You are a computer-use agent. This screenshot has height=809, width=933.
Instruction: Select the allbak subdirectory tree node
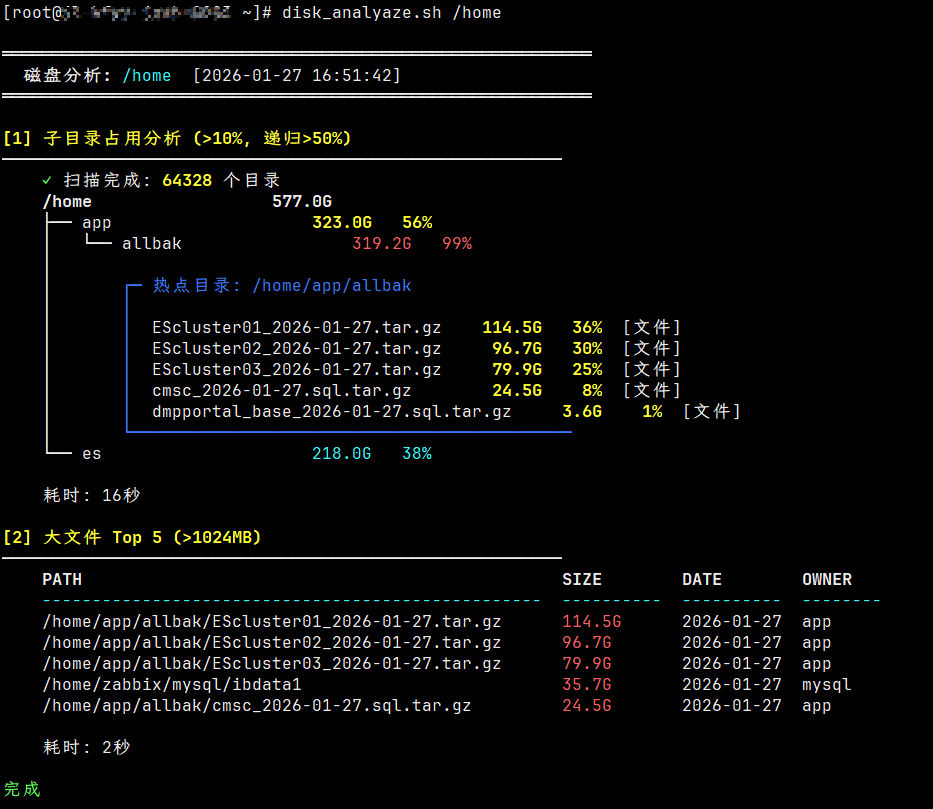pos(151,244)
